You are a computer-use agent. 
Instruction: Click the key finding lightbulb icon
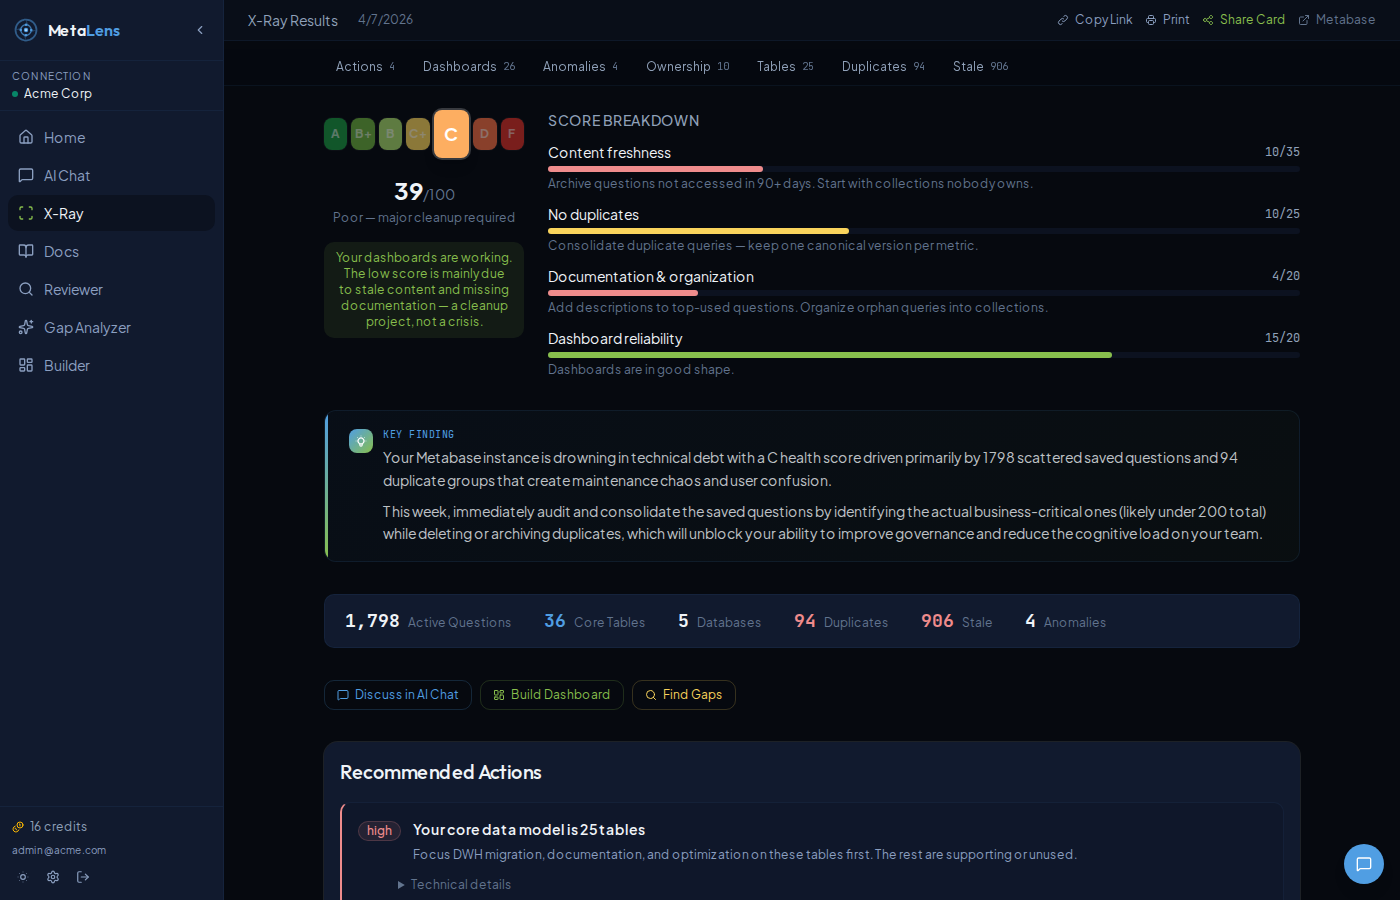point(361,441)
